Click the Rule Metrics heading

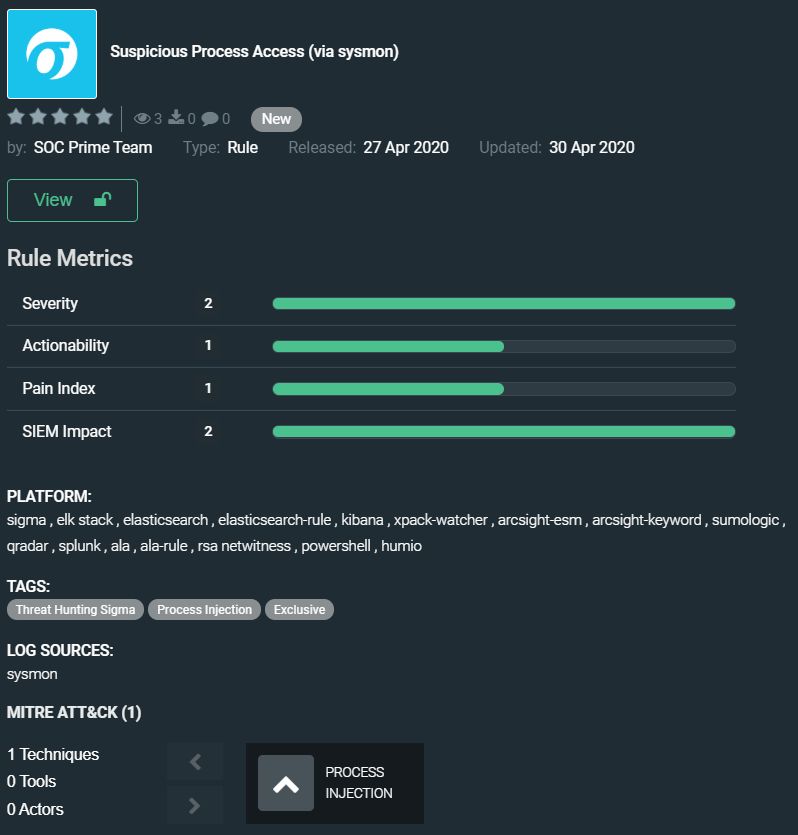[x=70, y=258]
